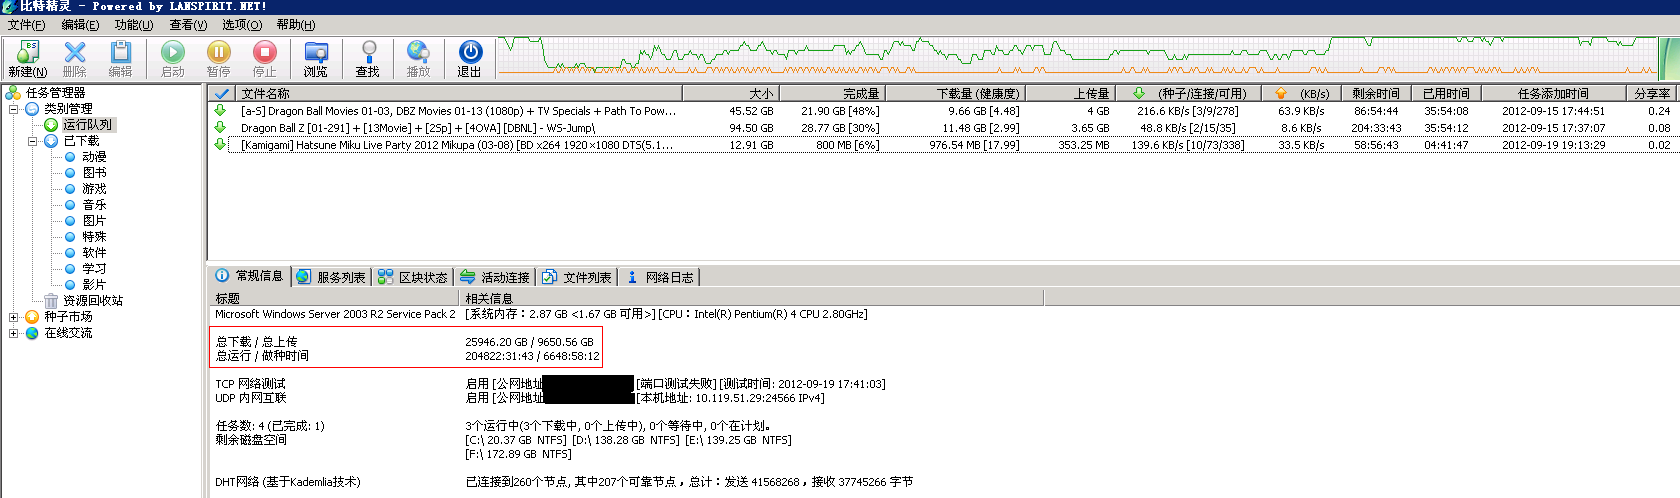Screen dimensions: 1680x498
Task: Sort by the 剩余时间 column header
Action: pyautogui.click(x=1375, y=94)
